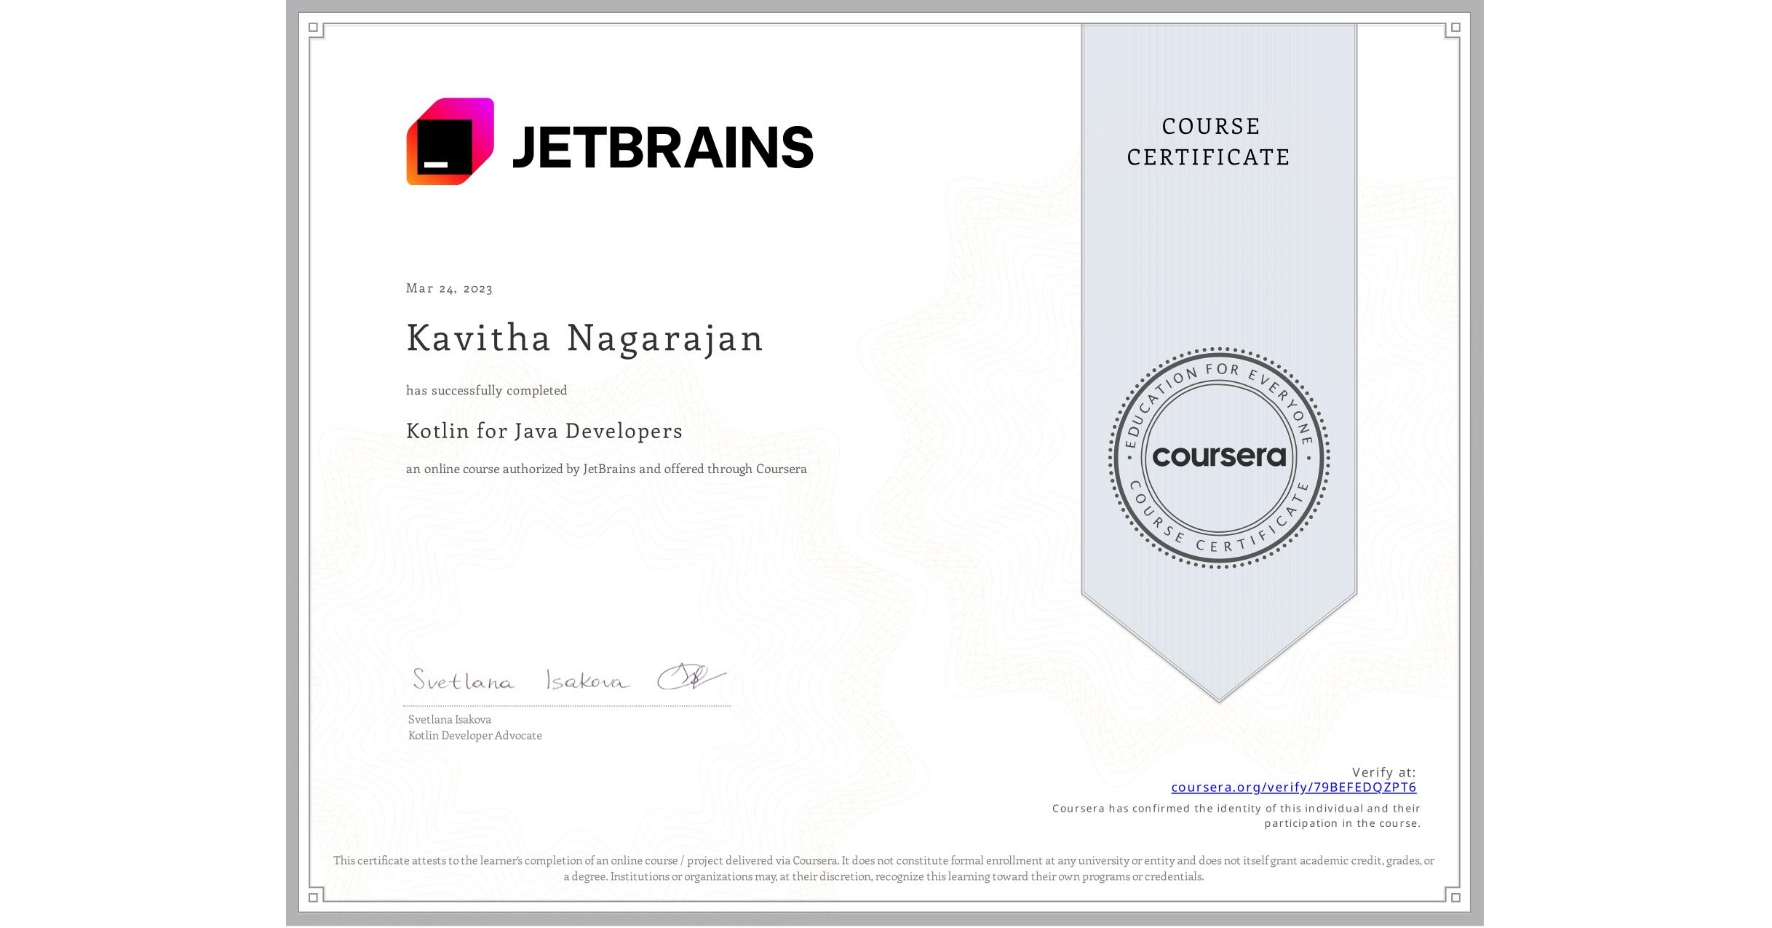Select the 'has successfully completed' line
This screenshot has width=1772, height=928.
pyautogui.click(x=487, y=390)
